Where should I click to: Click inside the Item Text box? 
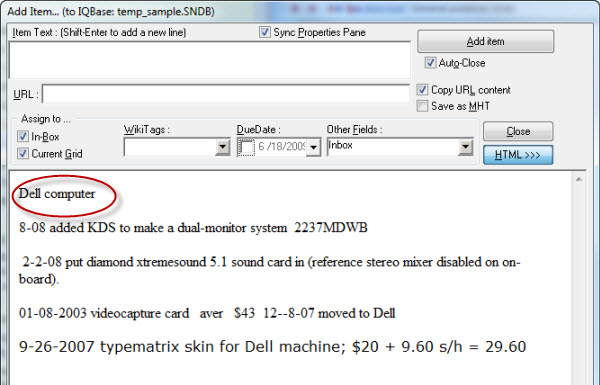210,60
